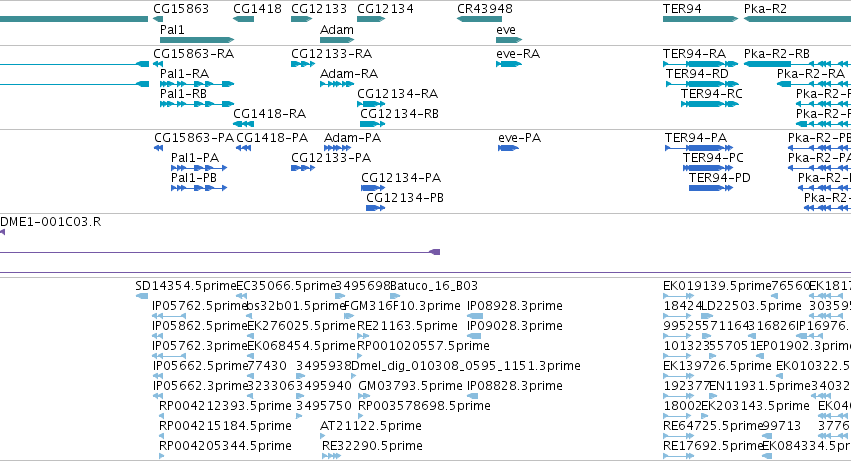Viewport: 851px width, 461px height.
Task: Click the AT21122.5prime EST label
Action: 371,426
